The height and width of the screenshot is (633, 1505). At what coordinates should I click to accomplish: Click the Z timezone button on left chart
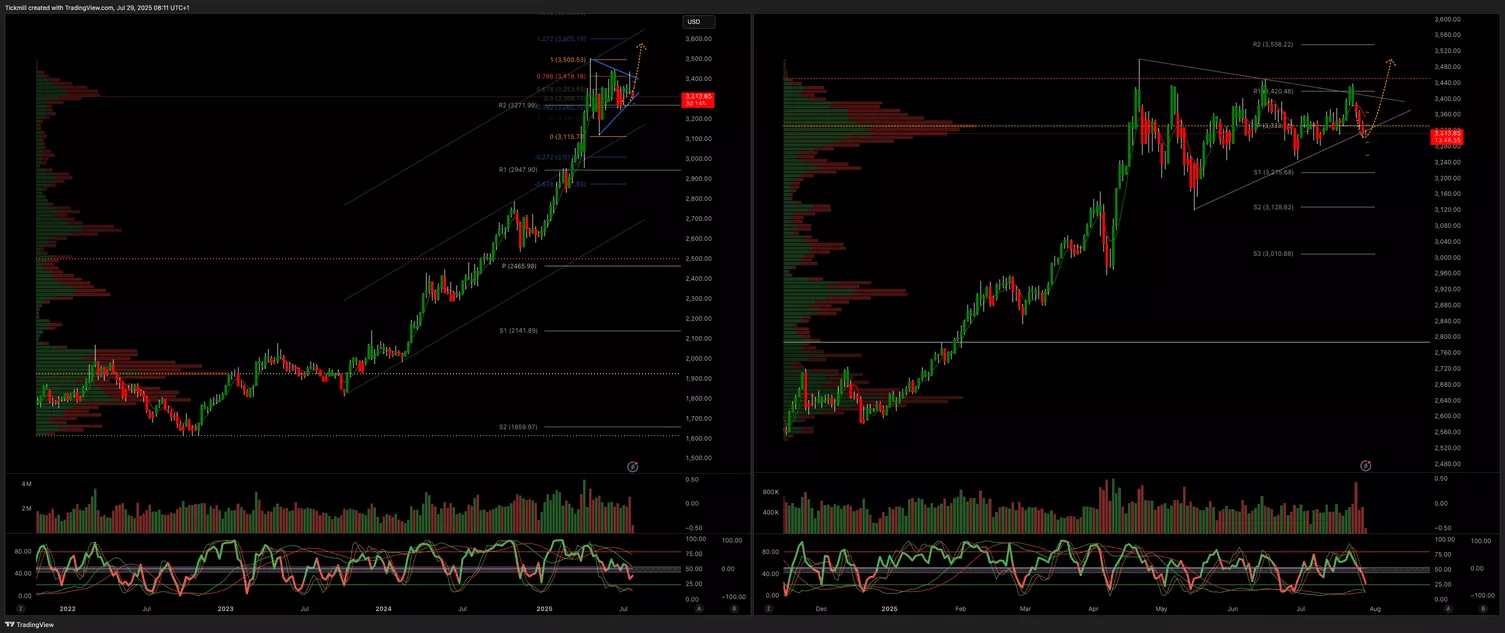click(x=21, y=608)
